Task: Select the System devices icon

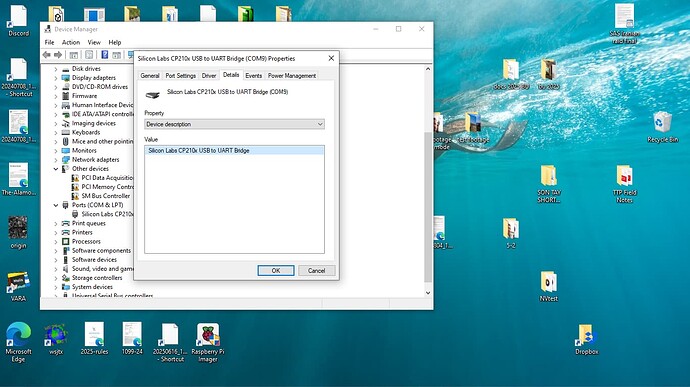Action: (66, 287)
